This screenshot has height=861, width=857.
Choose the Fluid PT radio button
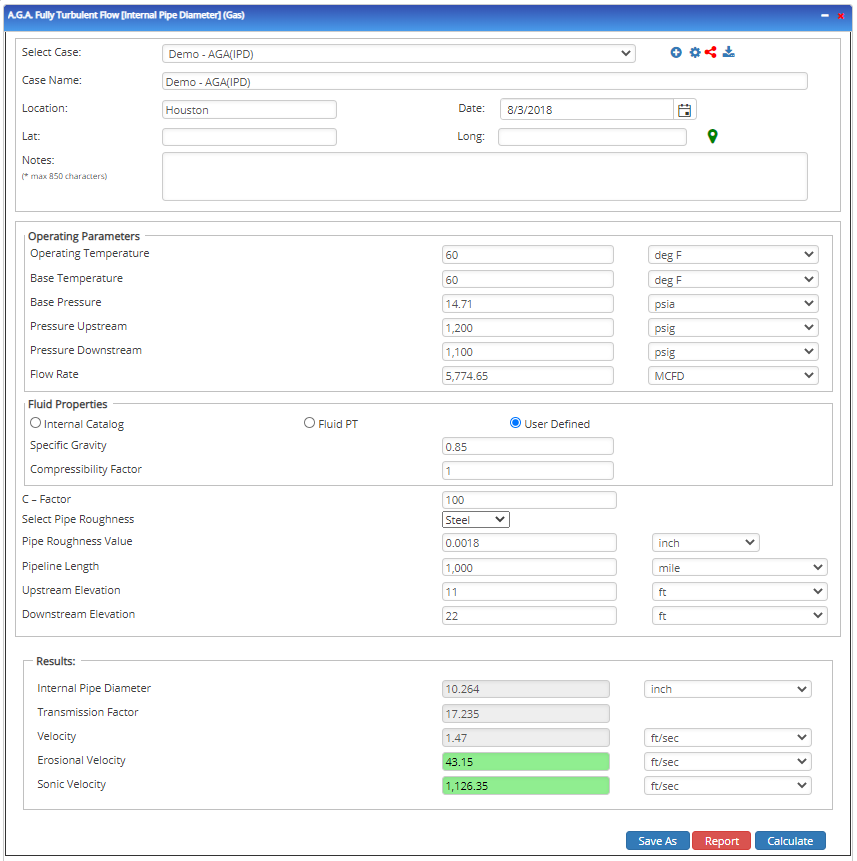tap(309, 423)
